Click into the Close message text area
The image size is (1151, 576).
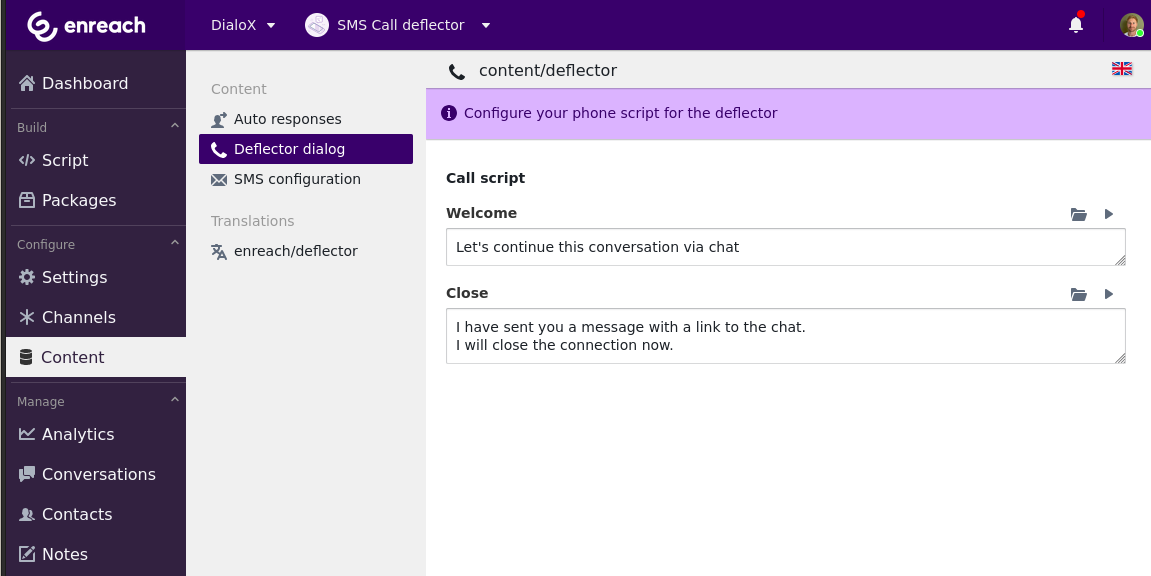pos(785,336)
